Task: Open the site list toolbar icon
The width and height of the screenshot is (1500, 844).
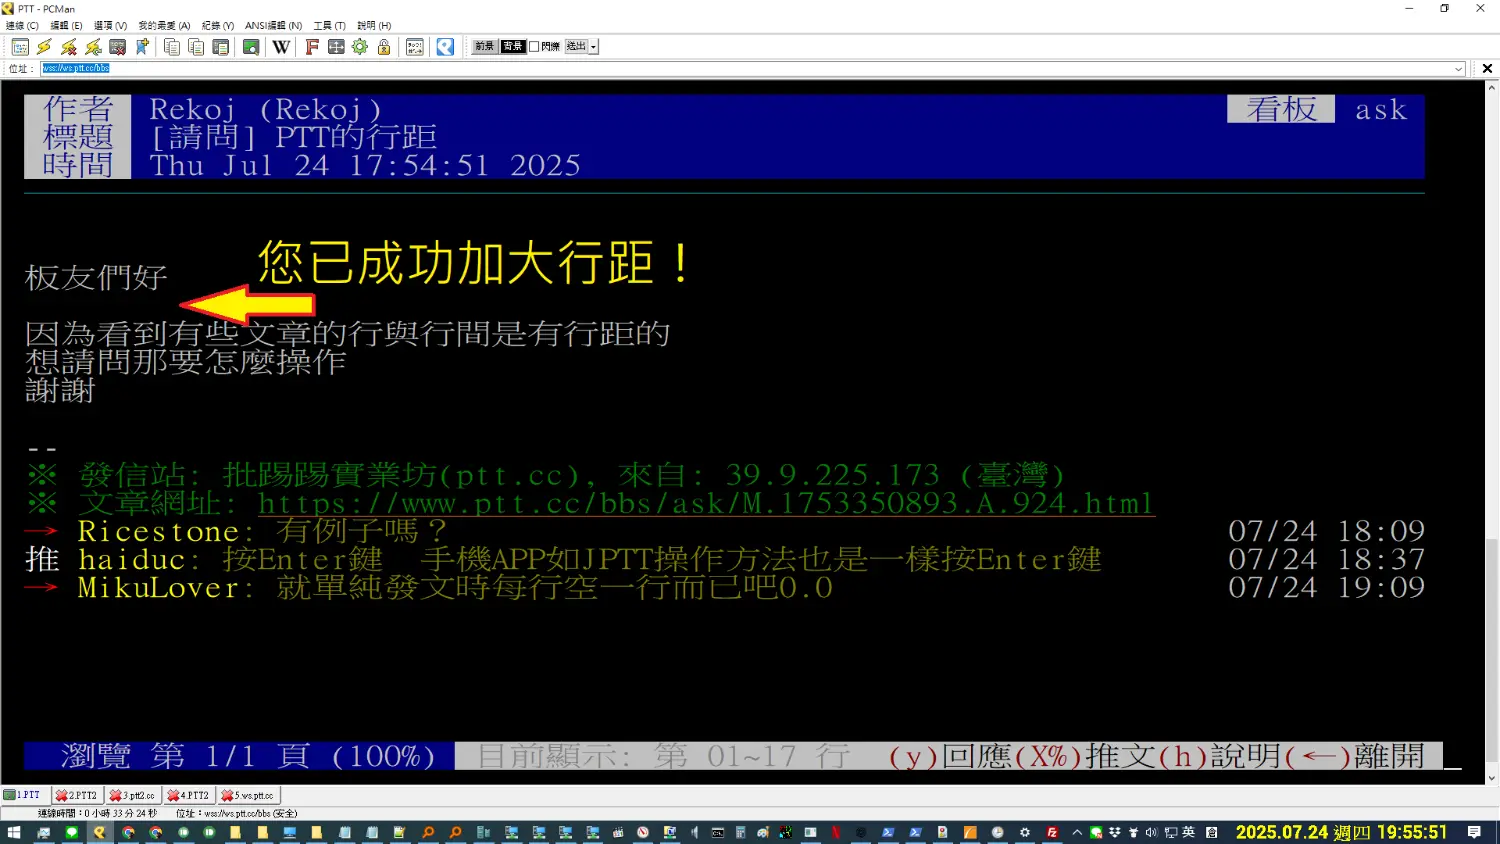Action: (x=20, y=47)
